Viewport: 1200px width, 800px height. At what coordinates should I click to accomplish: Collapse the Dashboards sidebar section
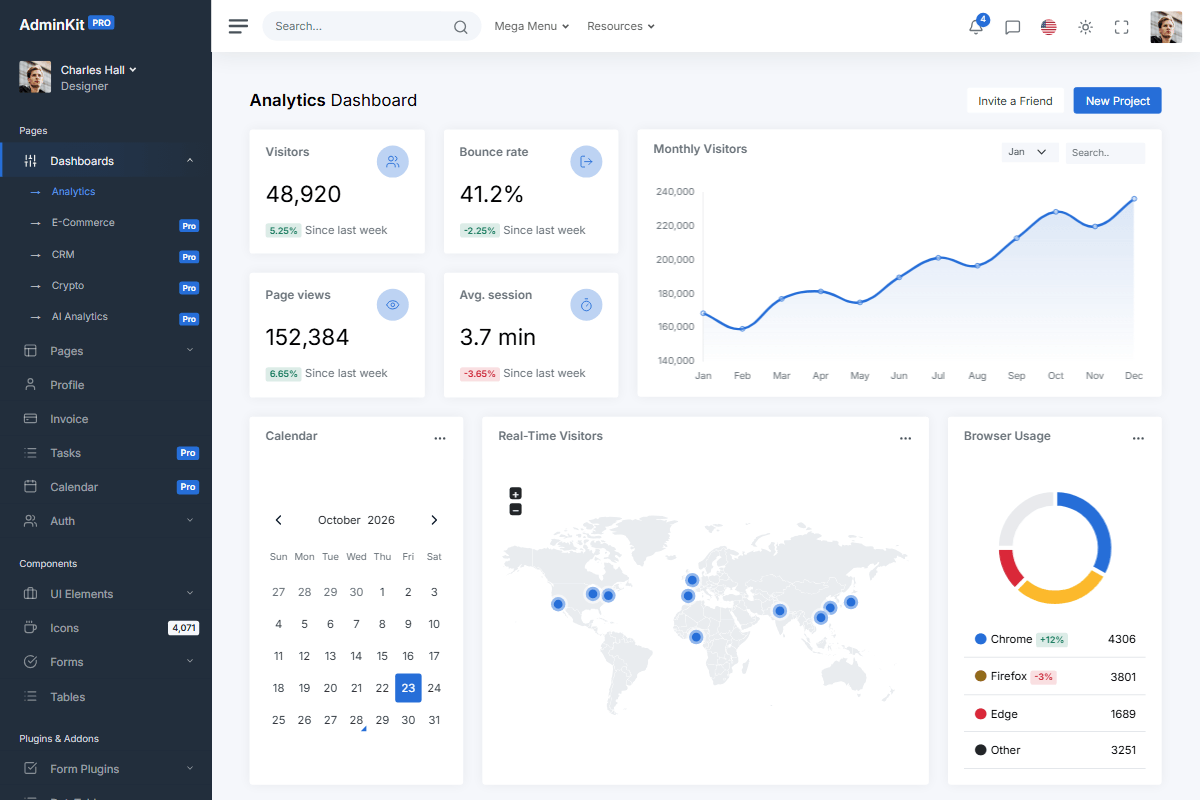point(190,161)
